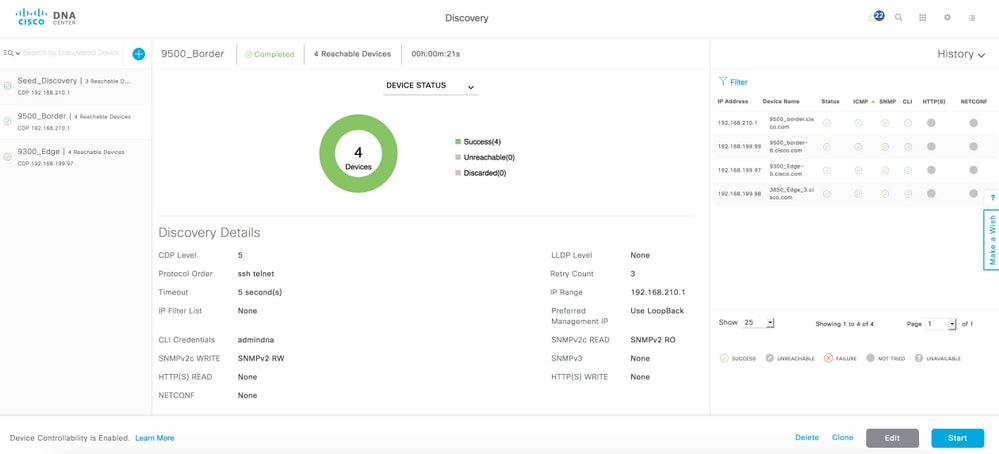Click HTTP(S) gray icon for 192.168.210.1
The height and width of the screenshot is (454, 999).
point(931,123)
